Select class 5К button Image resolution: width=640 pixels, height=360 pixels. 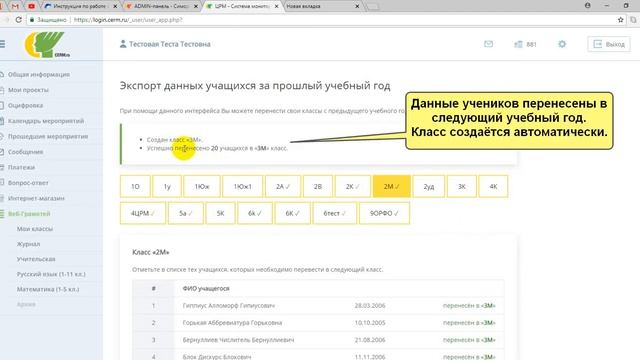[x=220, y=213]
